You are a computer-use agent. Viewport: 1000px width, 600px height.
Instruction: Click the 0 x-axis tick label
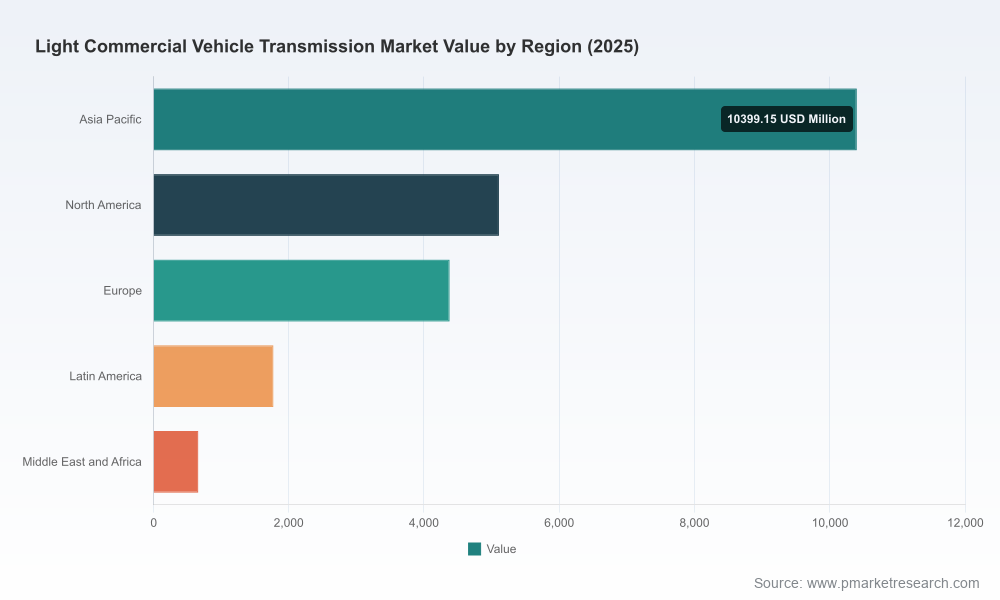point(154,523)
